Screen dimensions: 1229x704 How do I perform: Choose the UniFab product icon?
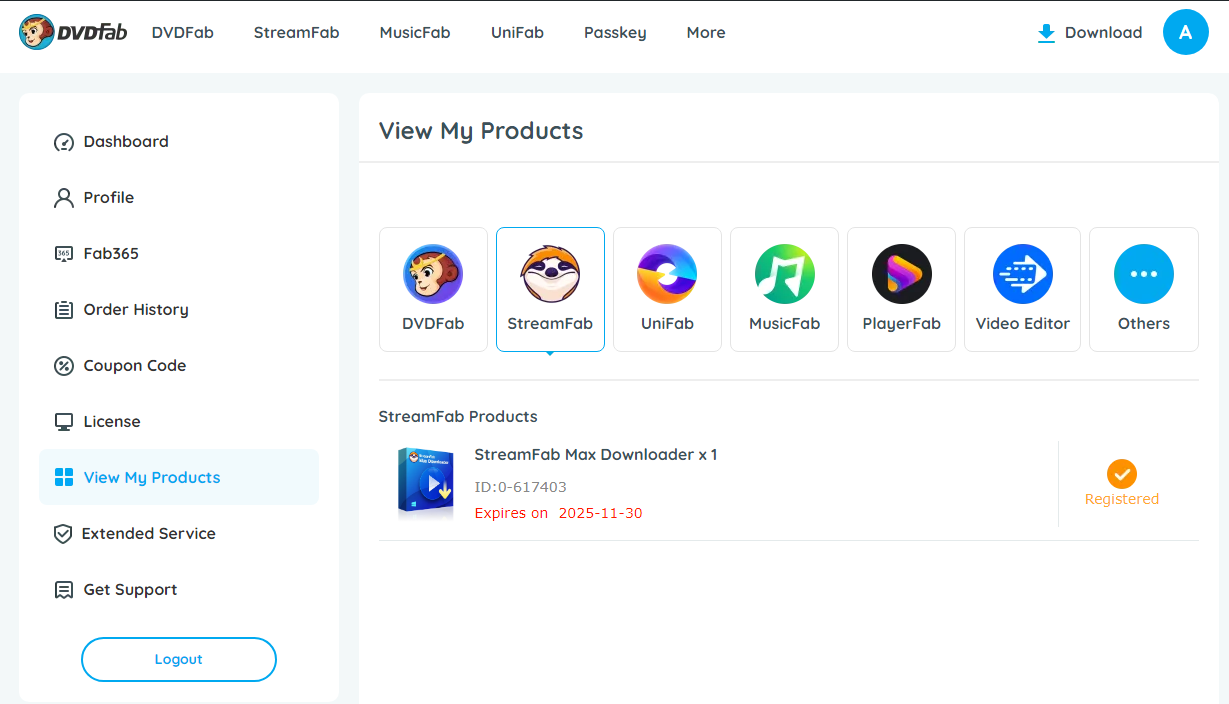click(x=667, y=275)
